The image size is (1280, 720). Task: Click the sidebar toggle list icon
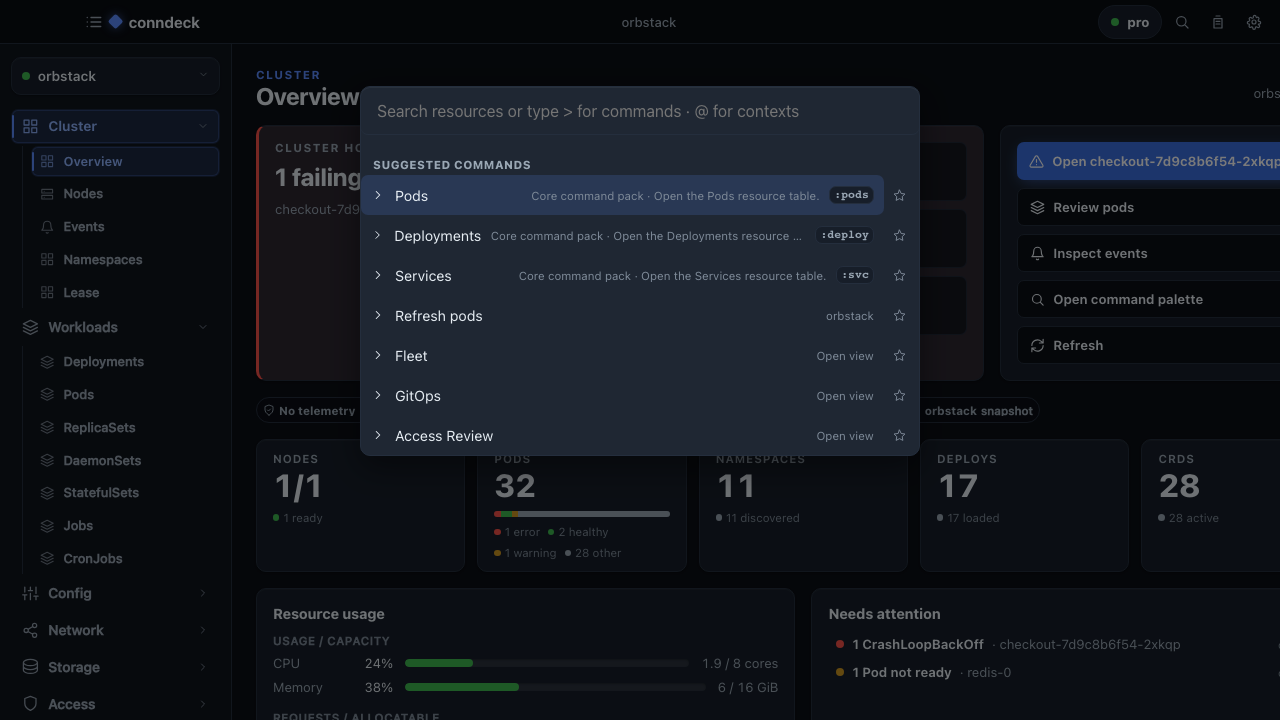point(94,22)
